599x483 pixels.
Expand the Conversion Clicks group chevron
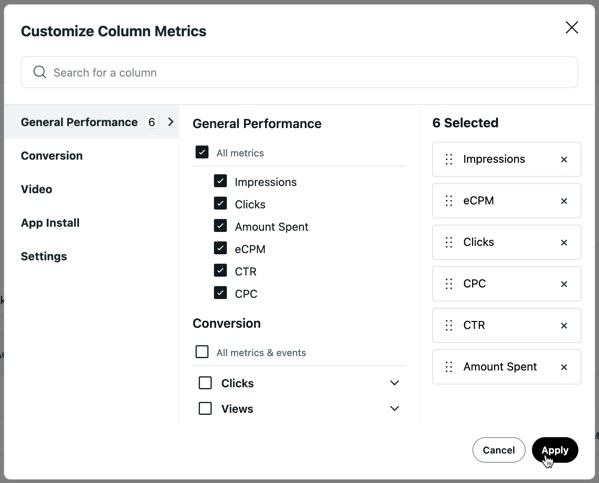394,383
